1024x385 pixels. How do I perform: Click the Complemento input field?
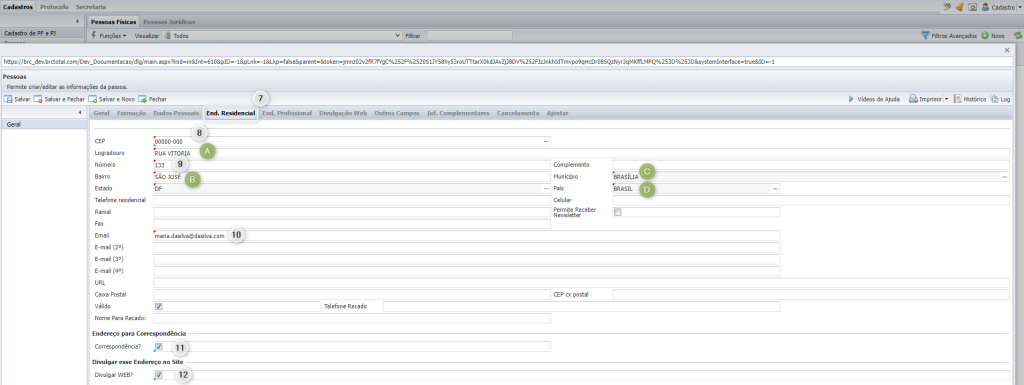[x=810, y=164]
